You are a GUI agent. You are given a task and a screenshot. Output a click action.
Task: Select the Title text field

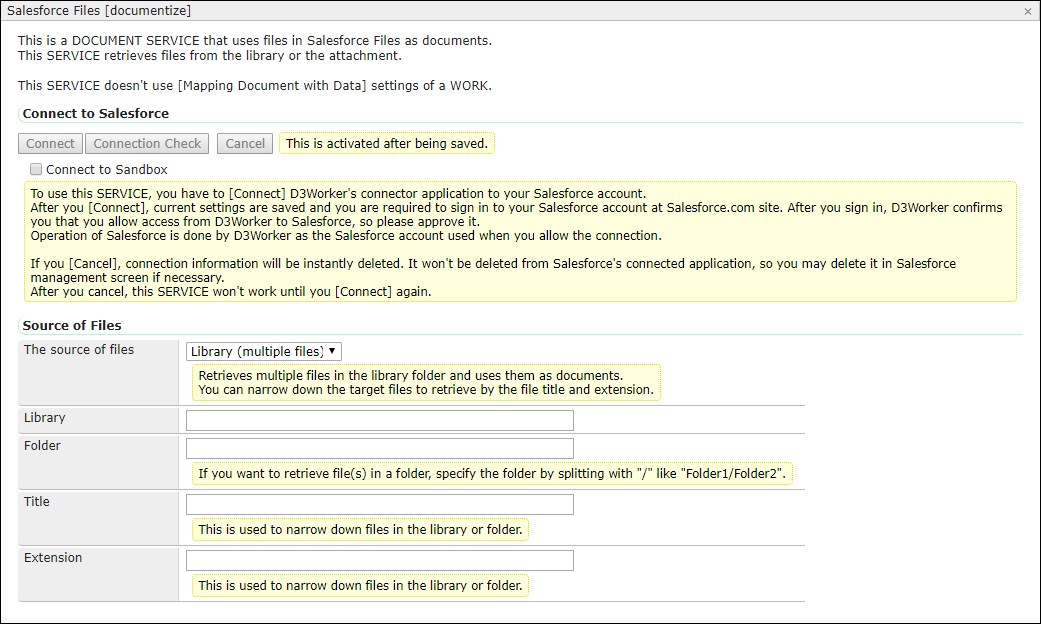click(380, 504)
